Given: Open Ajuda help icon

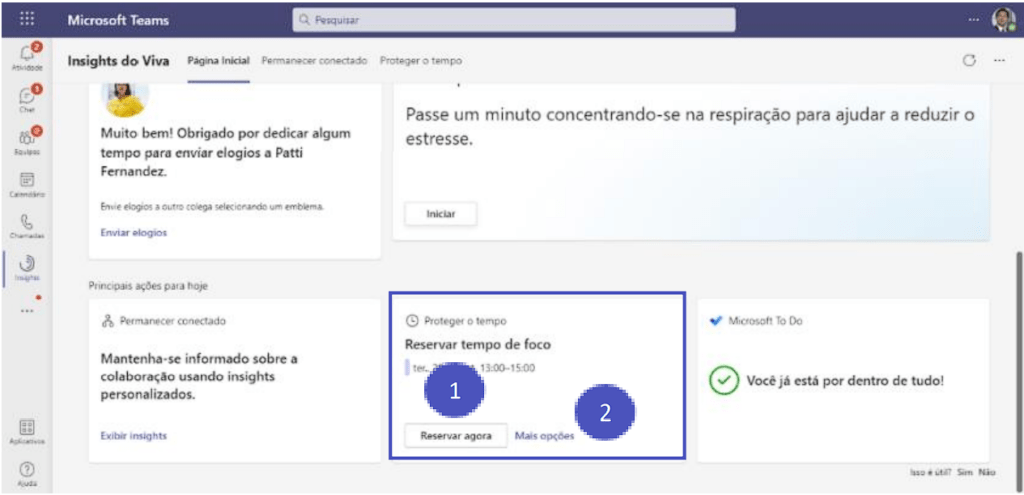Looking at the screenshot, I should 27,473.
